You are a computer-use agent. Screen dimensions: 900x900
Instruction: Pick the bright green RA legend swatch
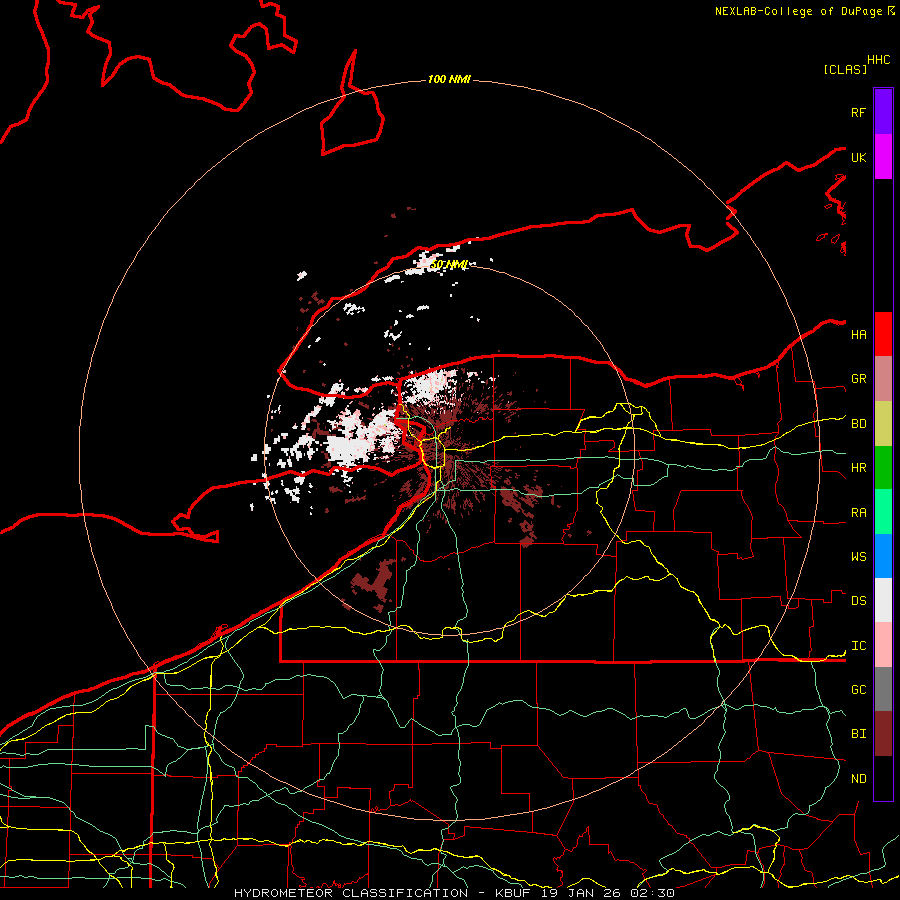coord(883,512)
